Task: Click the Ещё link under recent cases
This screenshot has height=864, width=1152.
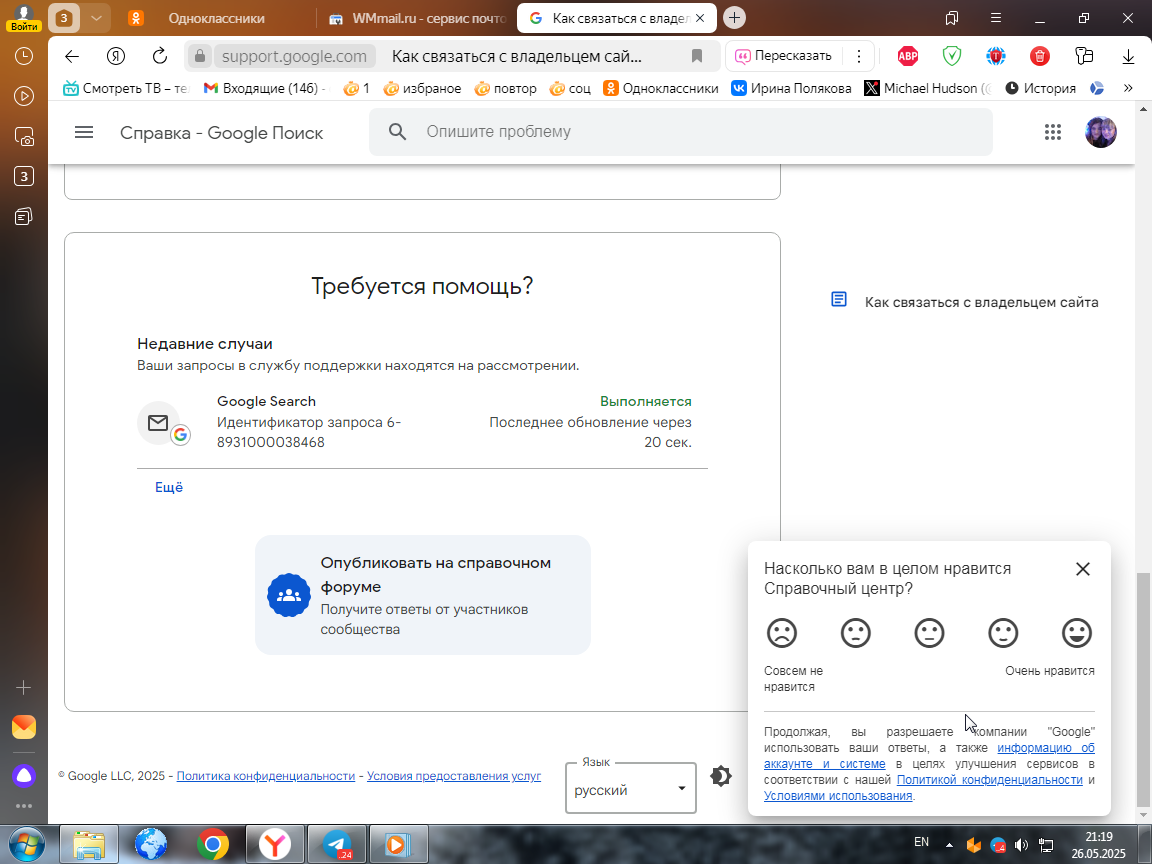Action: (x=168, y=487)
